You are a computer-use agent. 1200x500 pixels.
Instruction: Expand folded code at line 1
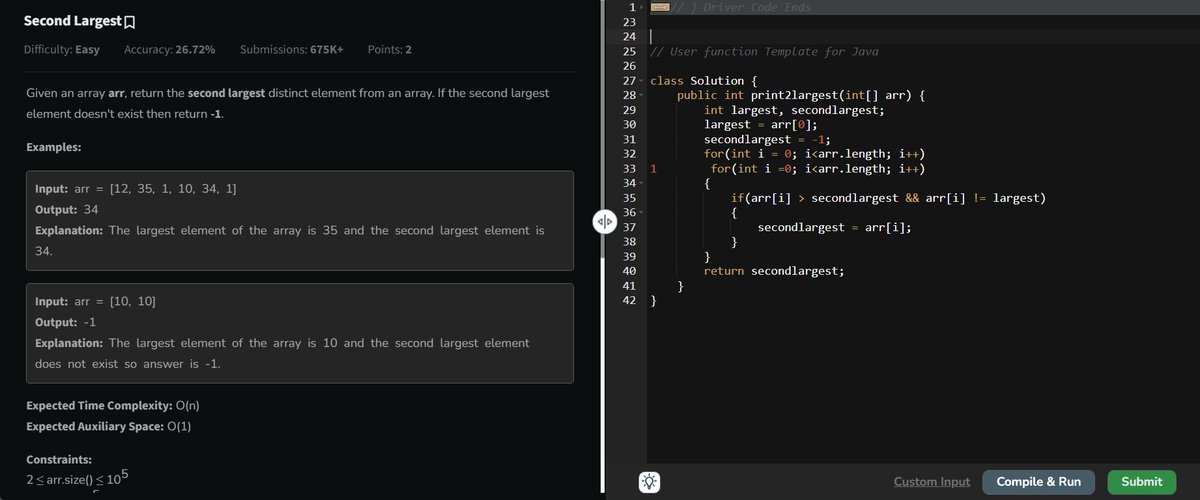coord(640,8)
